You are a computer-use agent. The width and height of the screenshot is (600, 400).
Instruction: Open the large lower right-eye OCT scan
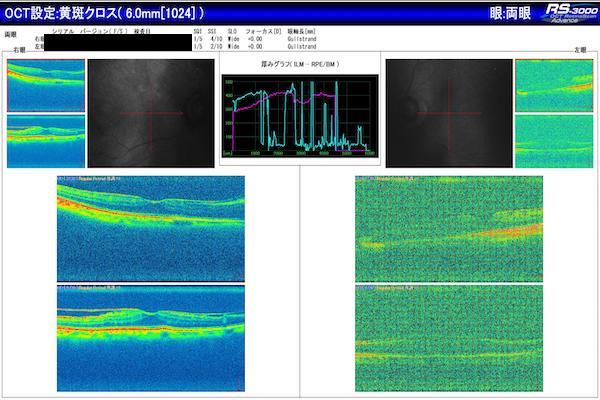[150, 338]
